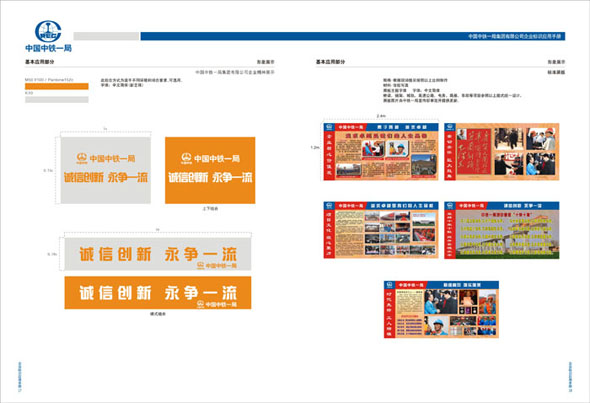Screen dimensions: 590x403
Task: Click the corner logo of the bottom centre display board
Action: click(389, 285)
